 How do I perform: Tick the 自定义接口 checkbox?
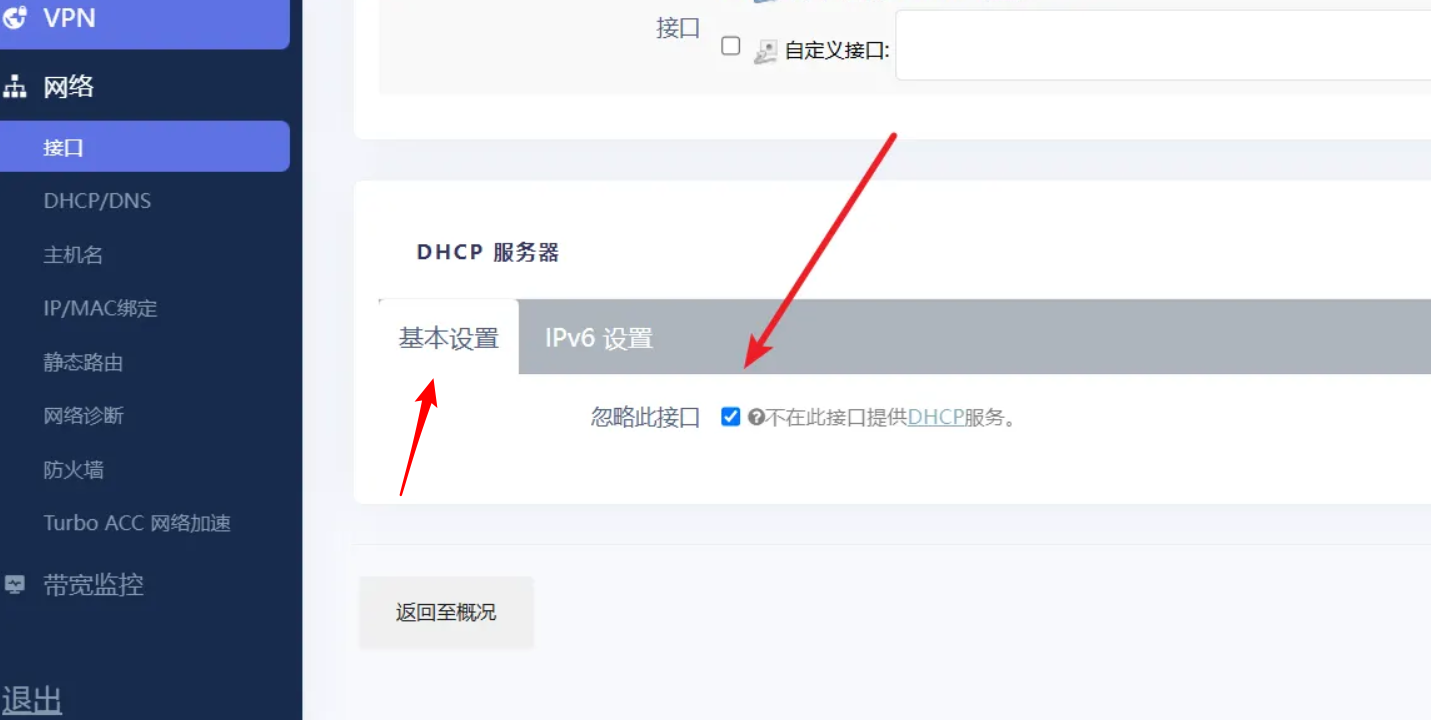pyautogui.click(x=731, y=46)
